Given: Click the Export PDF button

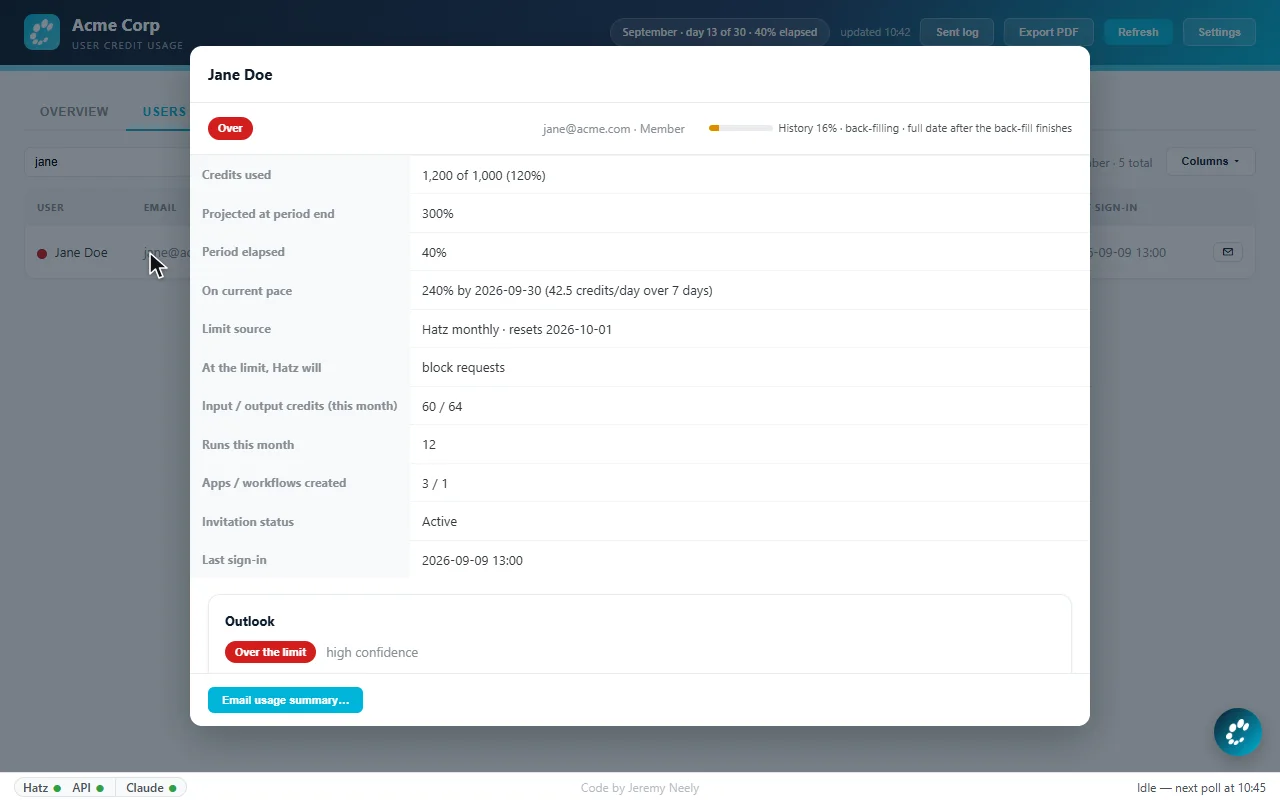Looking at the screenshot, I should tap(1048, 32).
